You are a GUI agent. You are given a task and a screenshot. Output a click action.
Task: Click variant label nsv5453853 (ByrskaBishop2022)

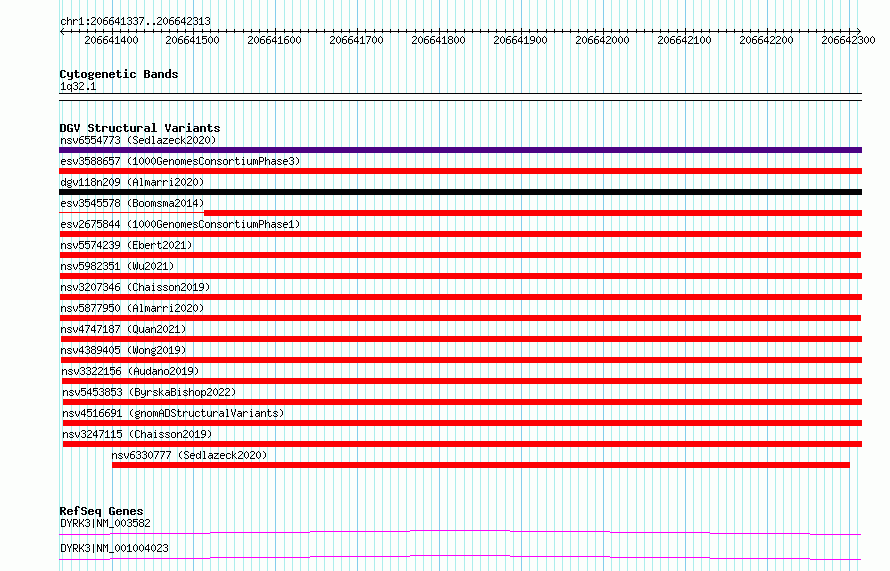(149, 392)
